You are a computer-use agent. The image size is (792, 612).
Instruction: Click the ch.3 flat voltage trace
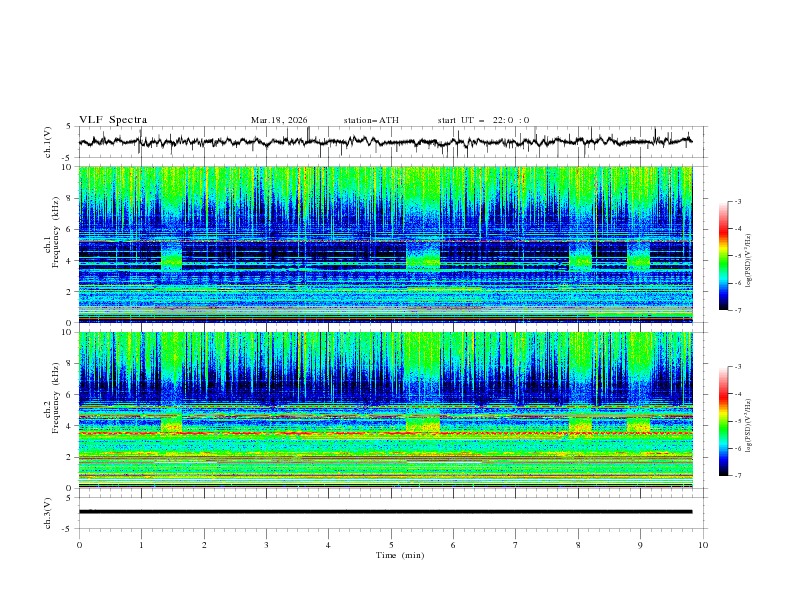[385, 512]
